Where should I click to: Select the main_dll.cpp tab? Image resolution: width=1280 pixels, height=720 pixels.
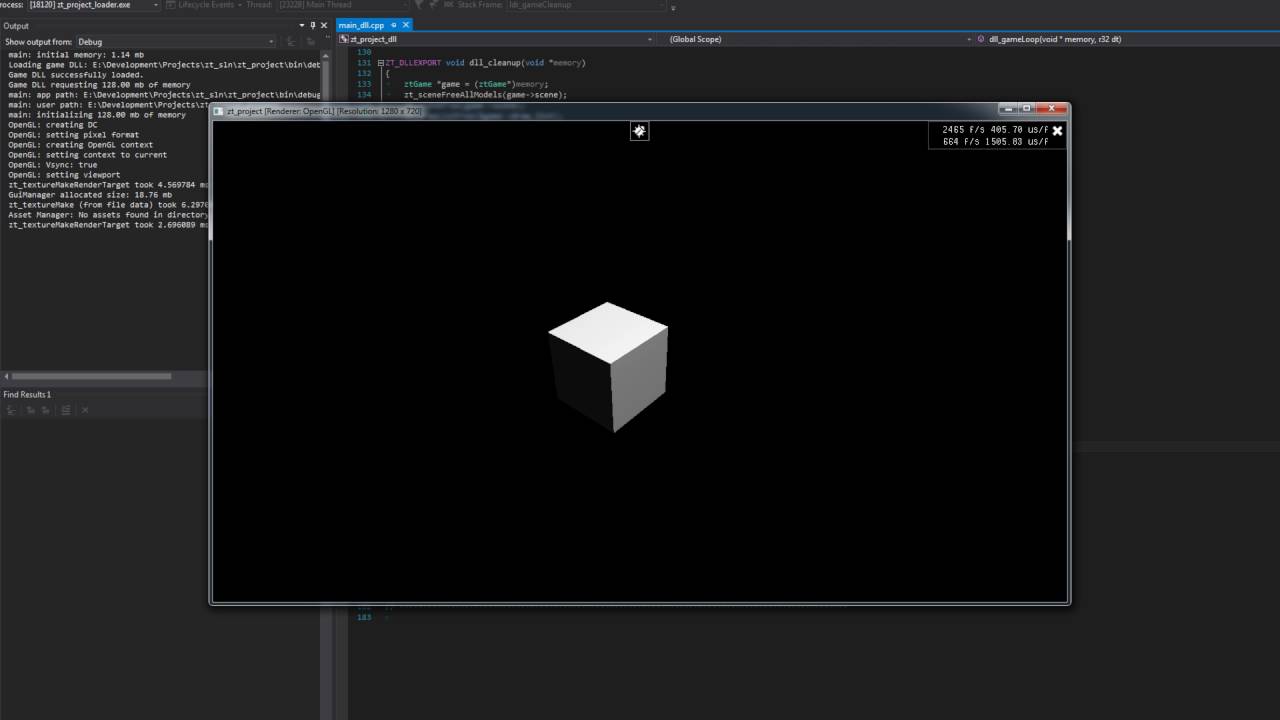pos(361,25)
